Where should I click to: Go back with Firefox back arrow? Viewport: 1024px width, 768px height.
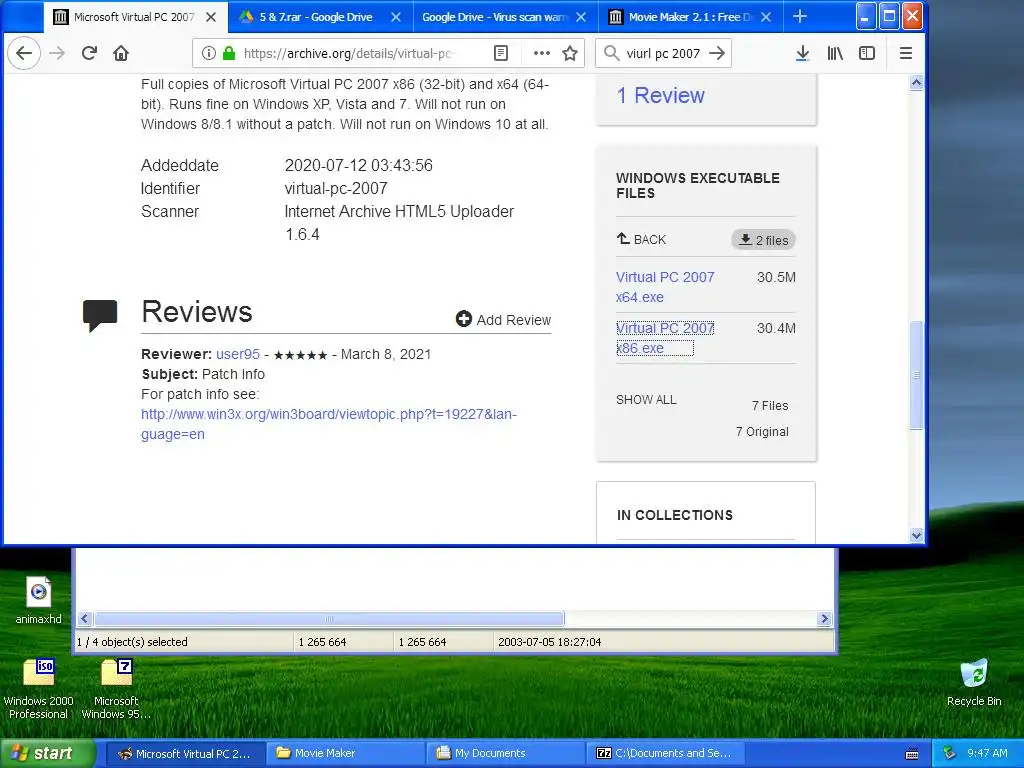[x=24, y=53]
